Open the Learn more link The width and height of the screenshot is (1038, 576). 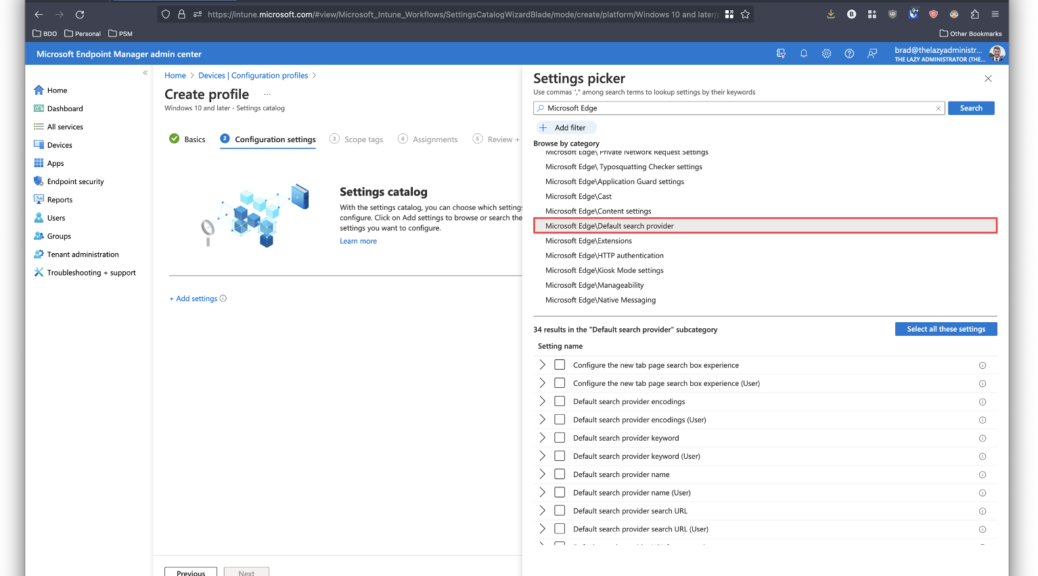[x=358, y=241]
